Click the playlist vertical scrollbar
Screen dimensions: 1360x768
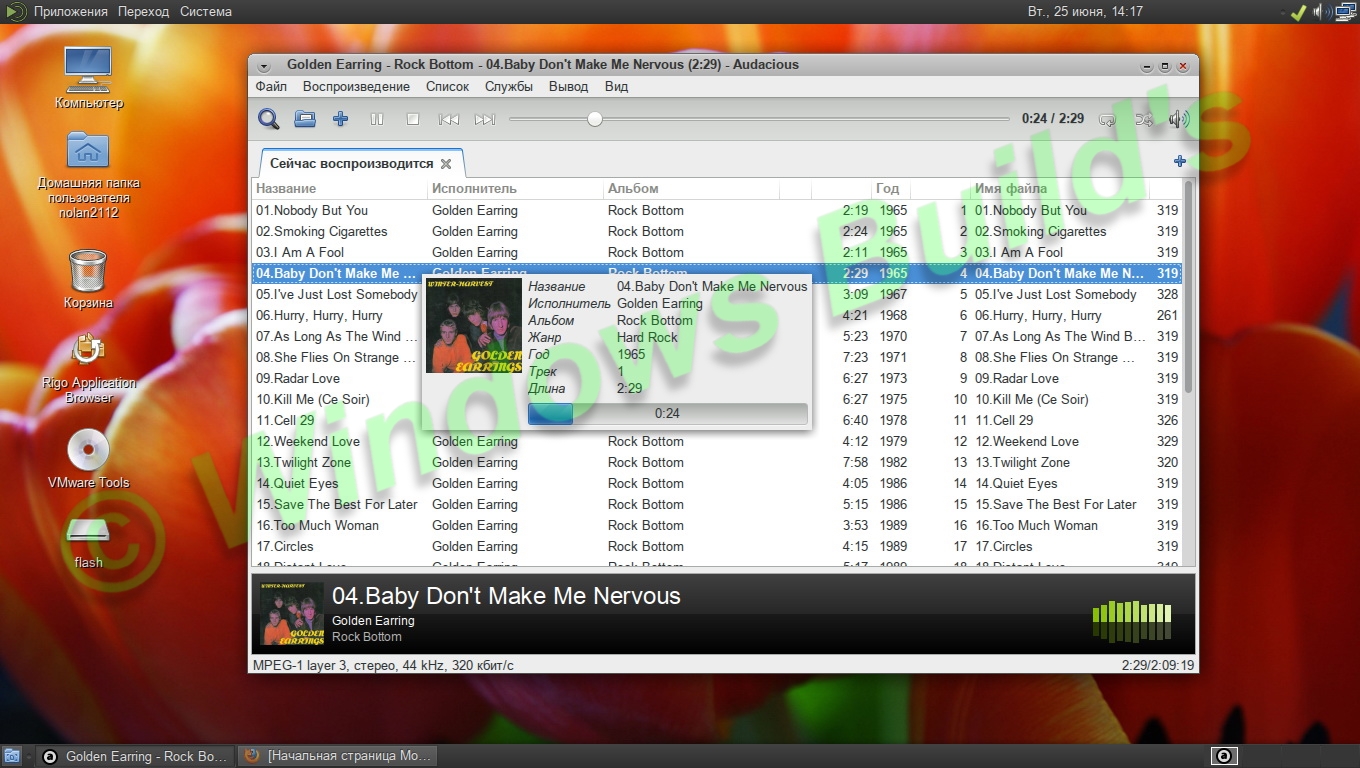click(x=1189, y=286)
